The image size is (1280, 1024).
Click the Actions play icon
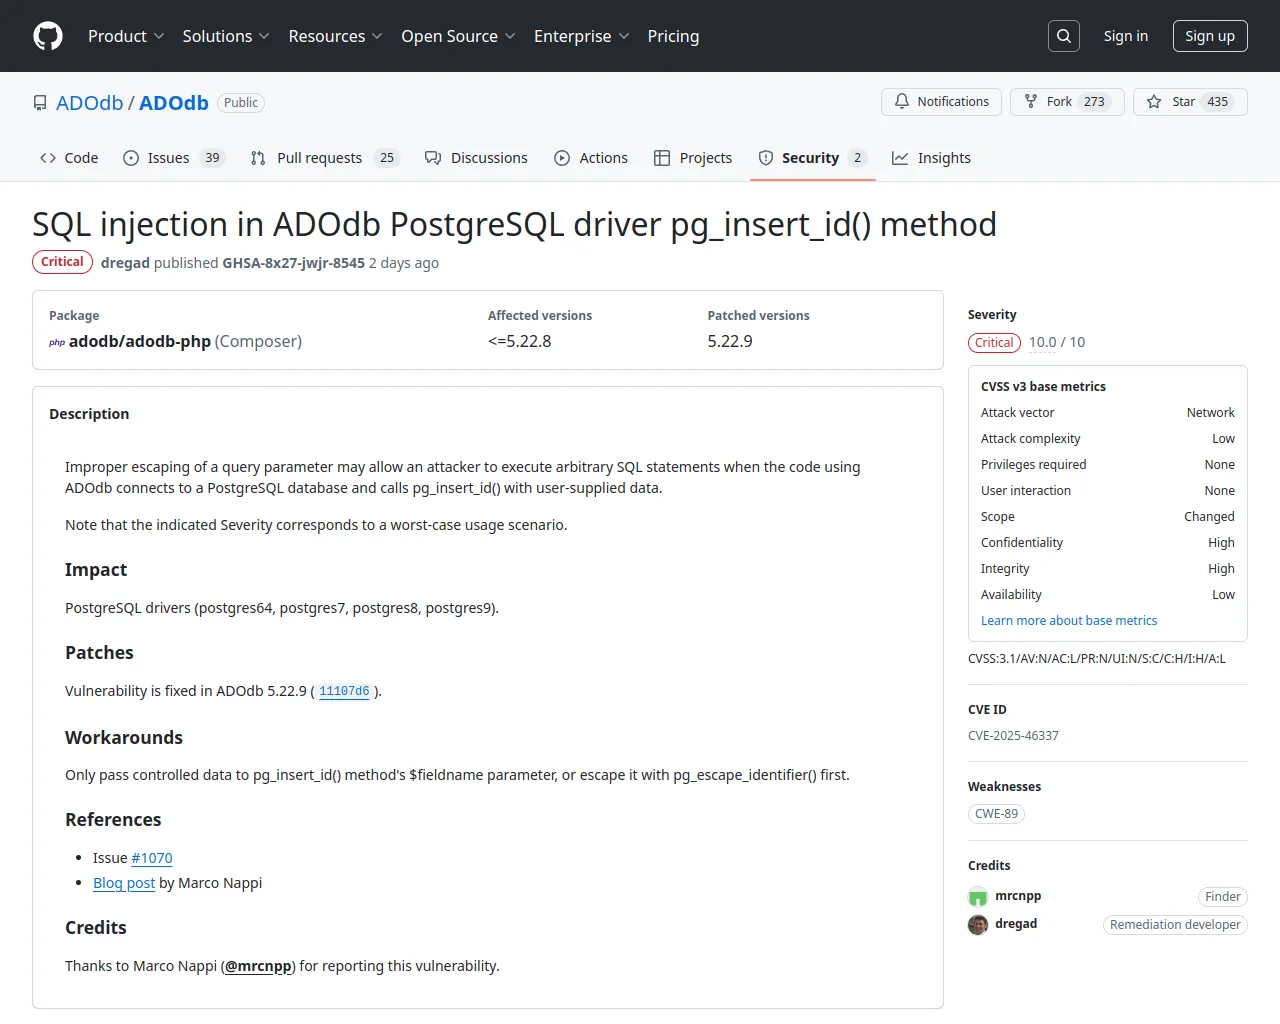click(x=562, y=158)
